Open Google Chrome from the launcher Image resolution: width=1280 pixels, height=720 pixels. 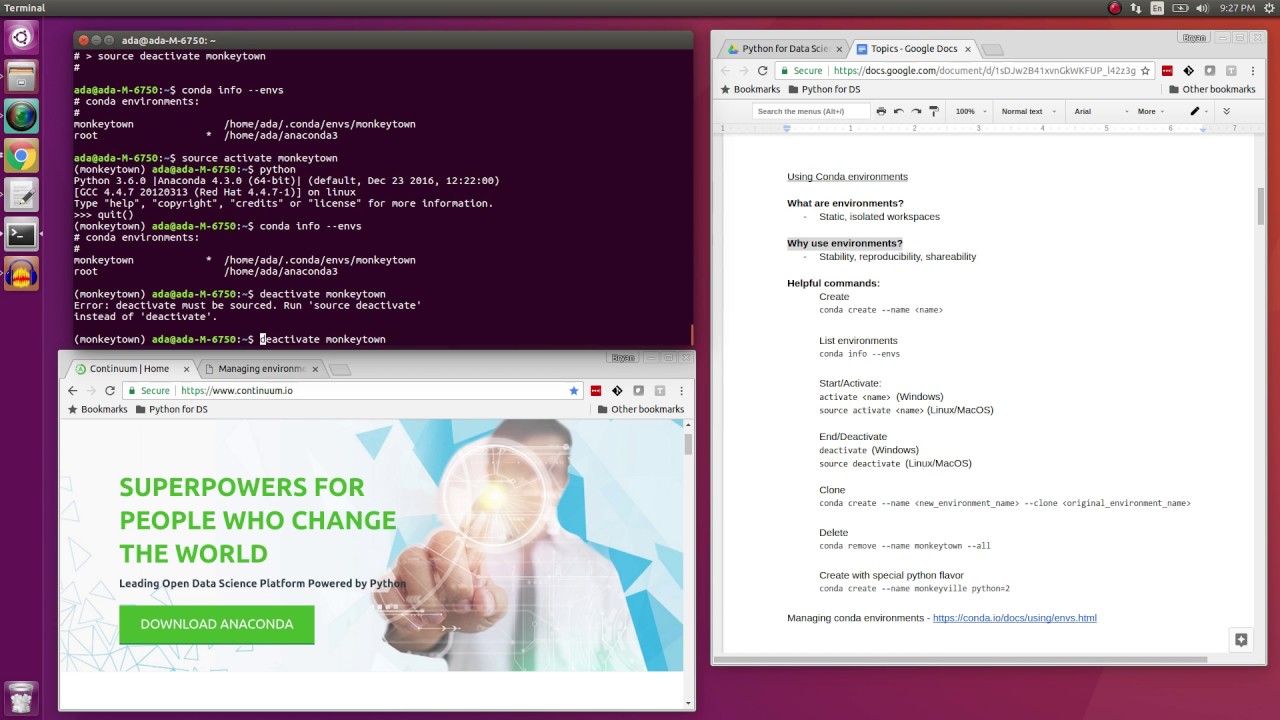click(21, 156)
